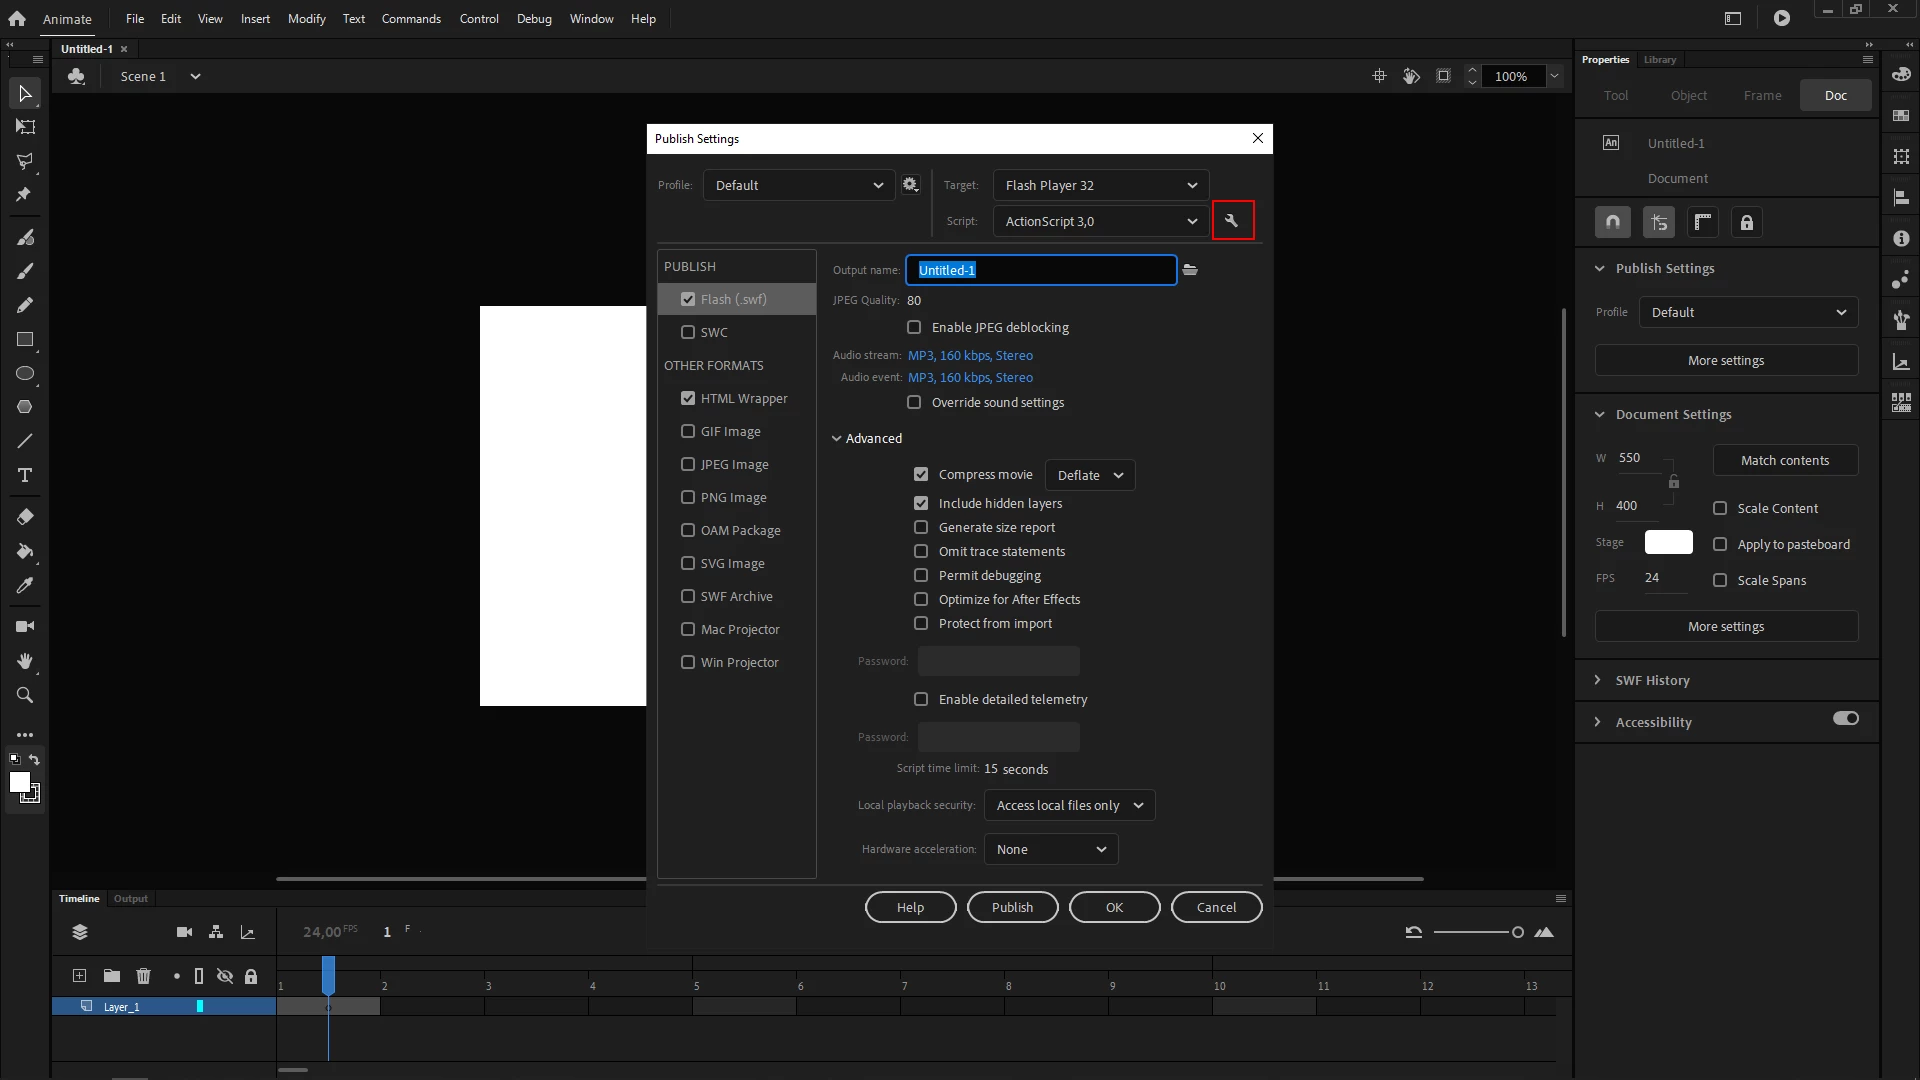Switch to the Library tab
Screen dimensions: 1920x1080
[1660, 60]
